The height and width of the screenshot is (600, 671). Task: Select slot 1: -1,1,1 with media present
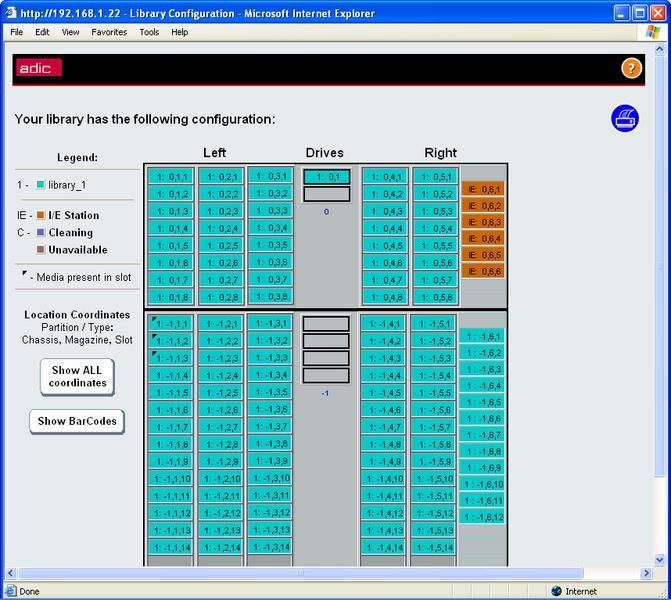[171, 324]
